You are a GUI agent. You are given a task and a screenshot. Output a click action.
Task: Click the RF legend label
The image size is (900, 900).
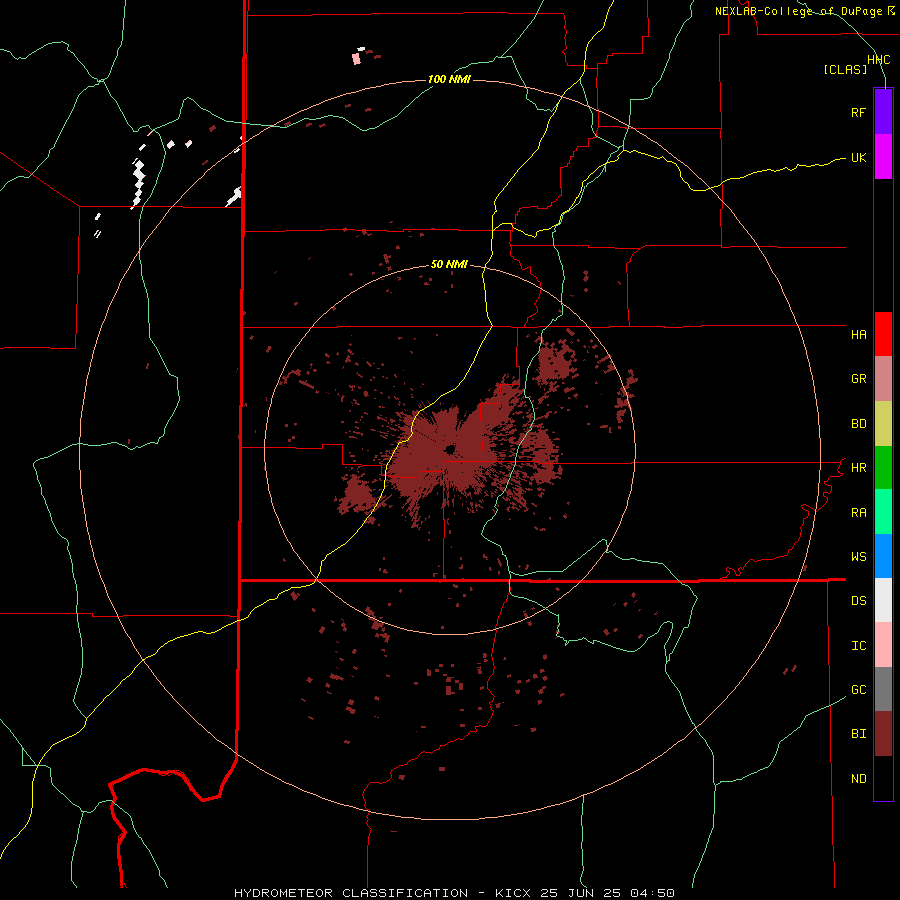click(x=858, y=112)
